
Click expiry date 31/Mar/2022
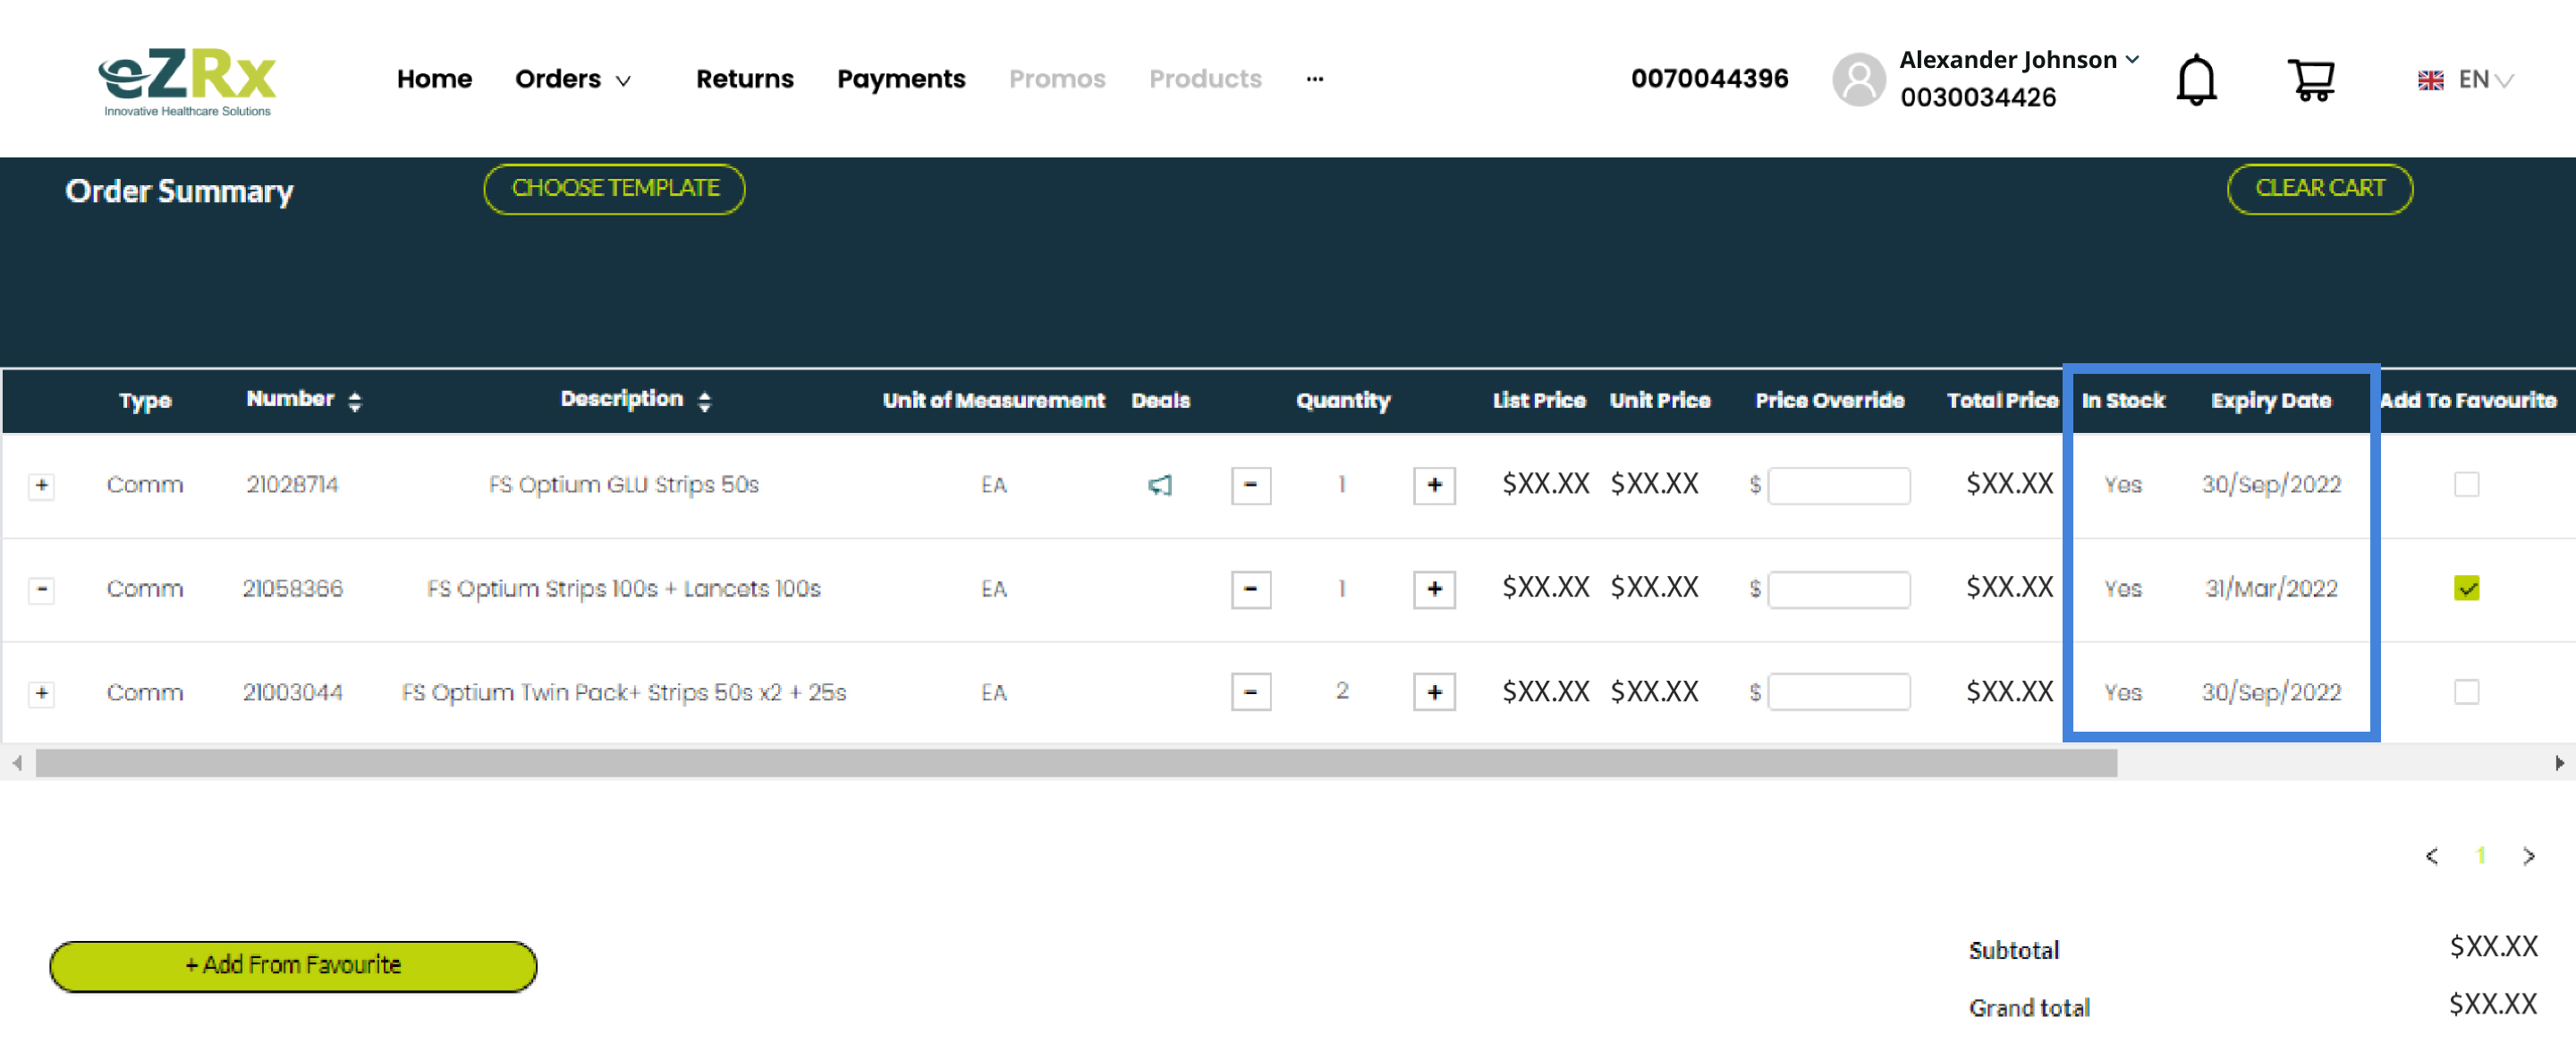(2270, 589)
